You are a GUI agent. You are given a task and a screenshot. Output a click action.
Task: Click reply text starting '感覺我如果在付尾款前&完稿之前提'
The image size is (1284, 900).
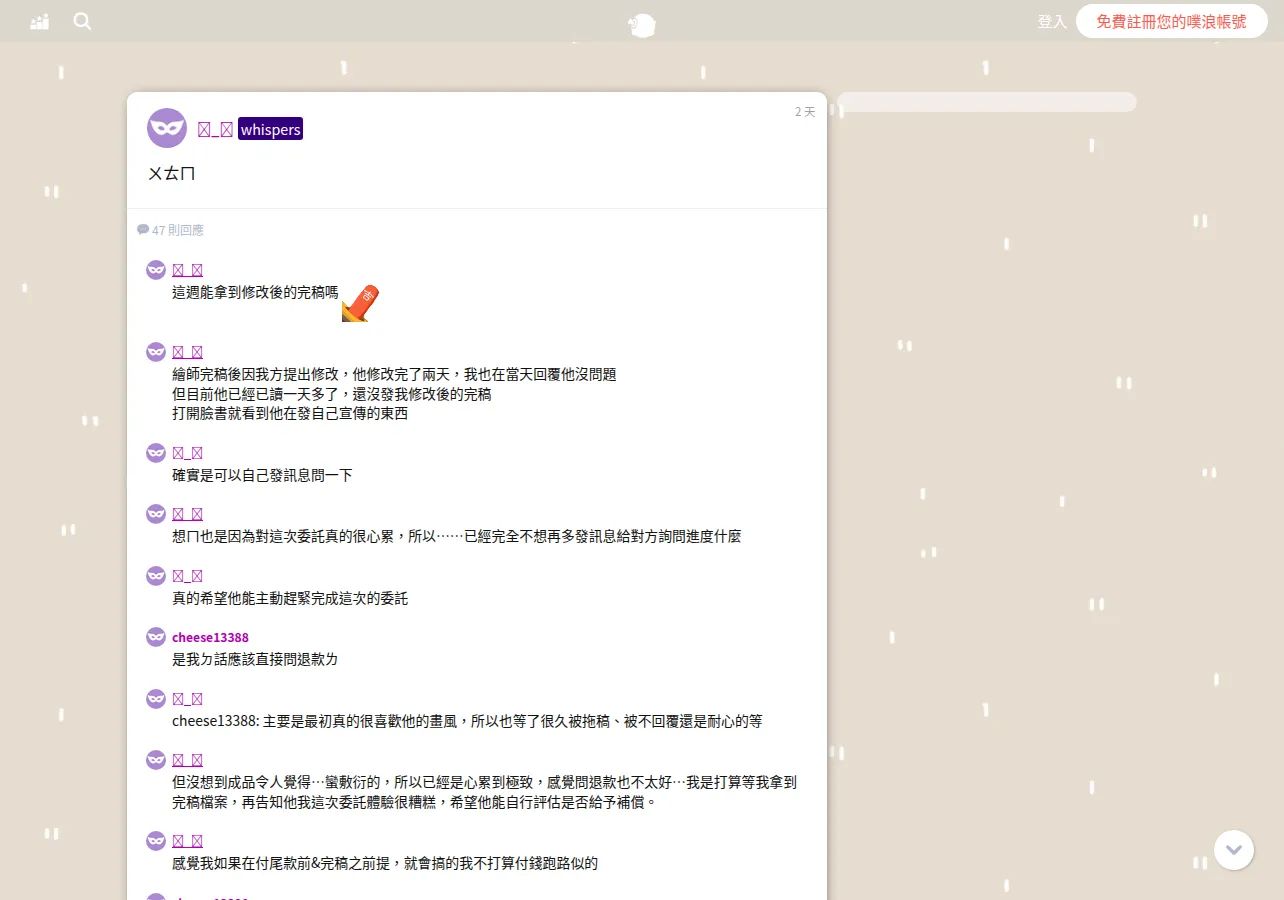tap(385, 863)
